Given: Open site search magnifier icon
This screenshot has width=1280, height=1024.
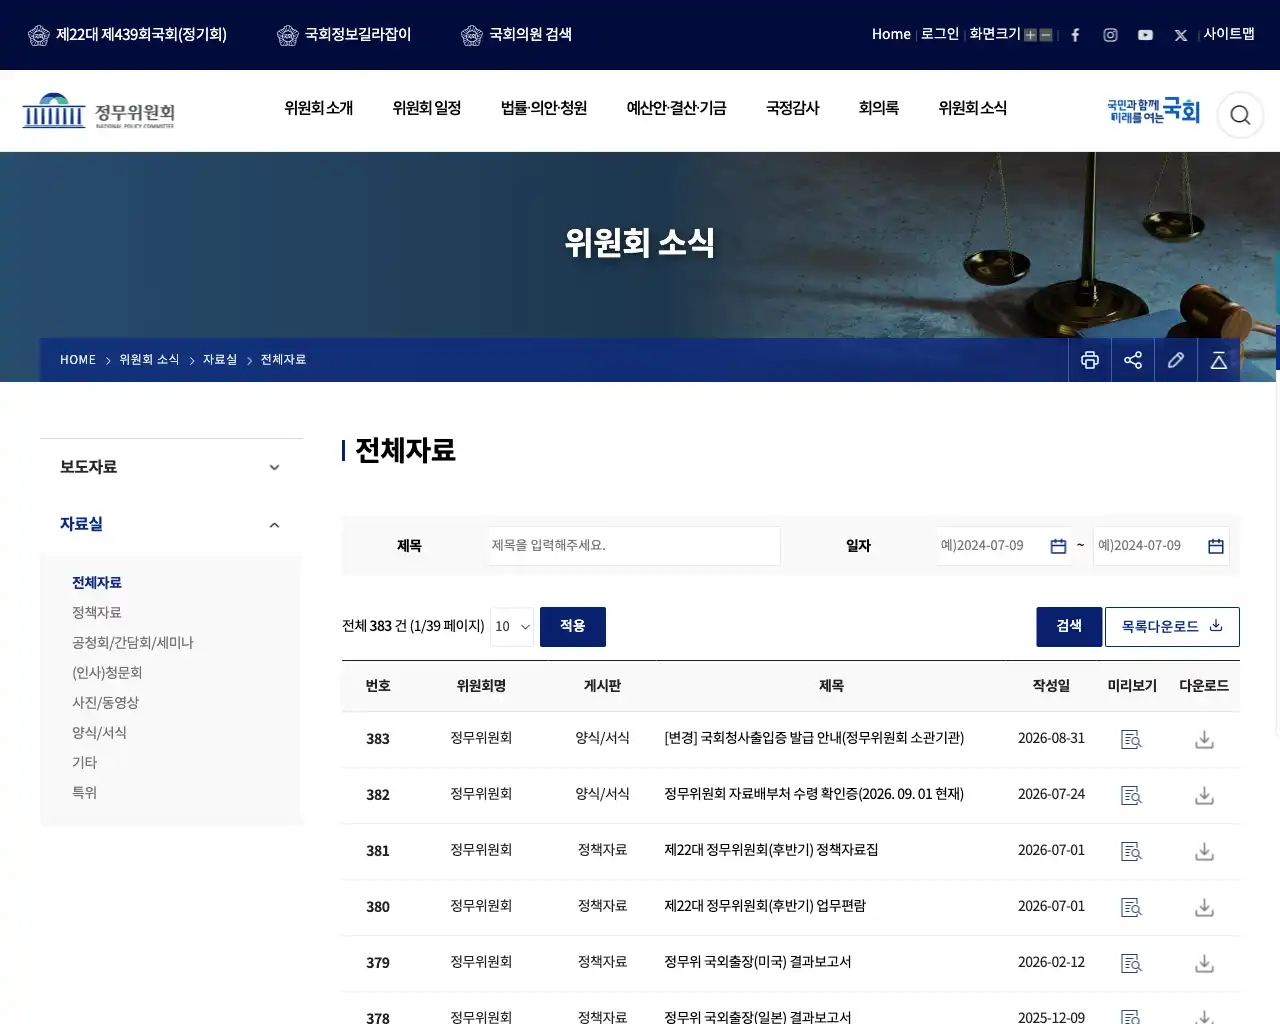Looking at the screenshot, I should click(1240, 115).
